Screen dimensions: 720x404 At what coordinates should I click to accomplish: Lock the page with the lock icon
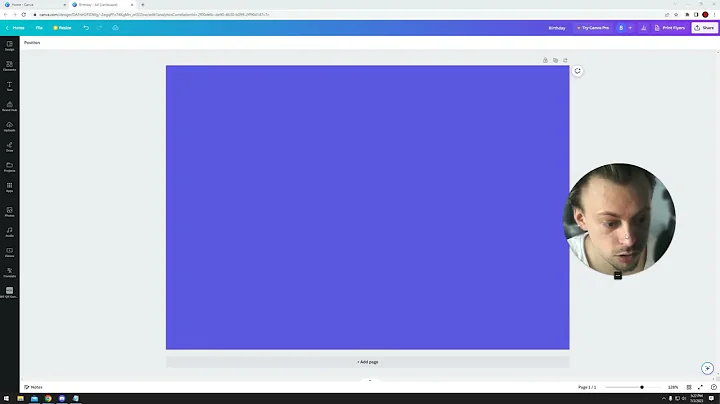545,60
